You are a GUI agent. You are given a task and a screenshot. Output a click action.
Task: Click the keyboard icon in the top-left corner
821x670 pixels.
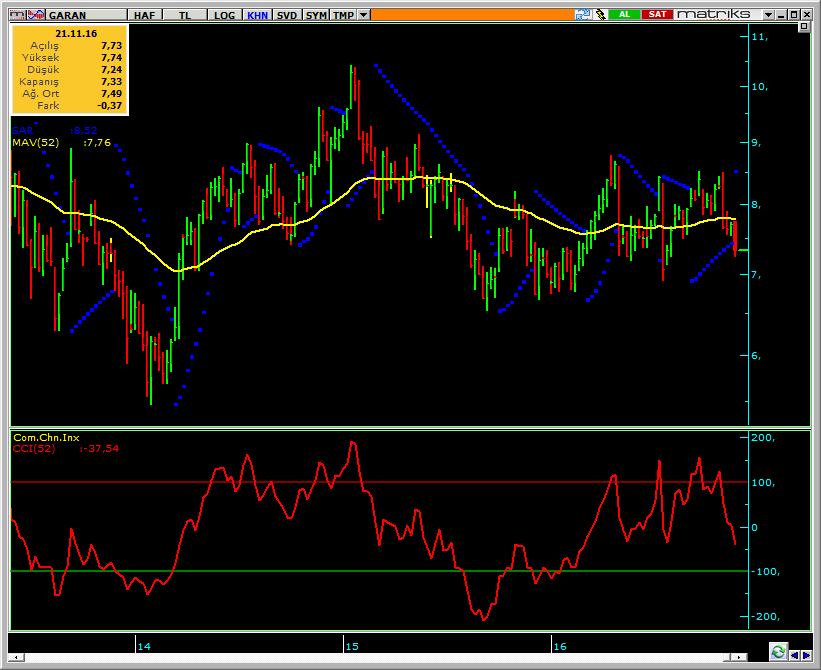pyautogui.click(x=18, y=15)
